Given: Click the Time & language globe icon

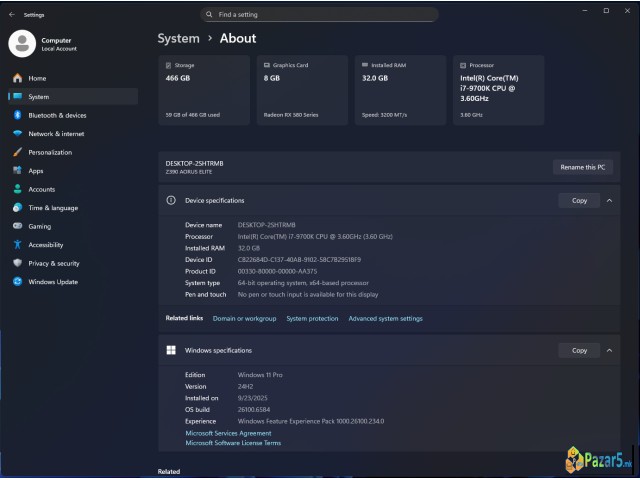Looking at the screenshot, I should [18, 208].
